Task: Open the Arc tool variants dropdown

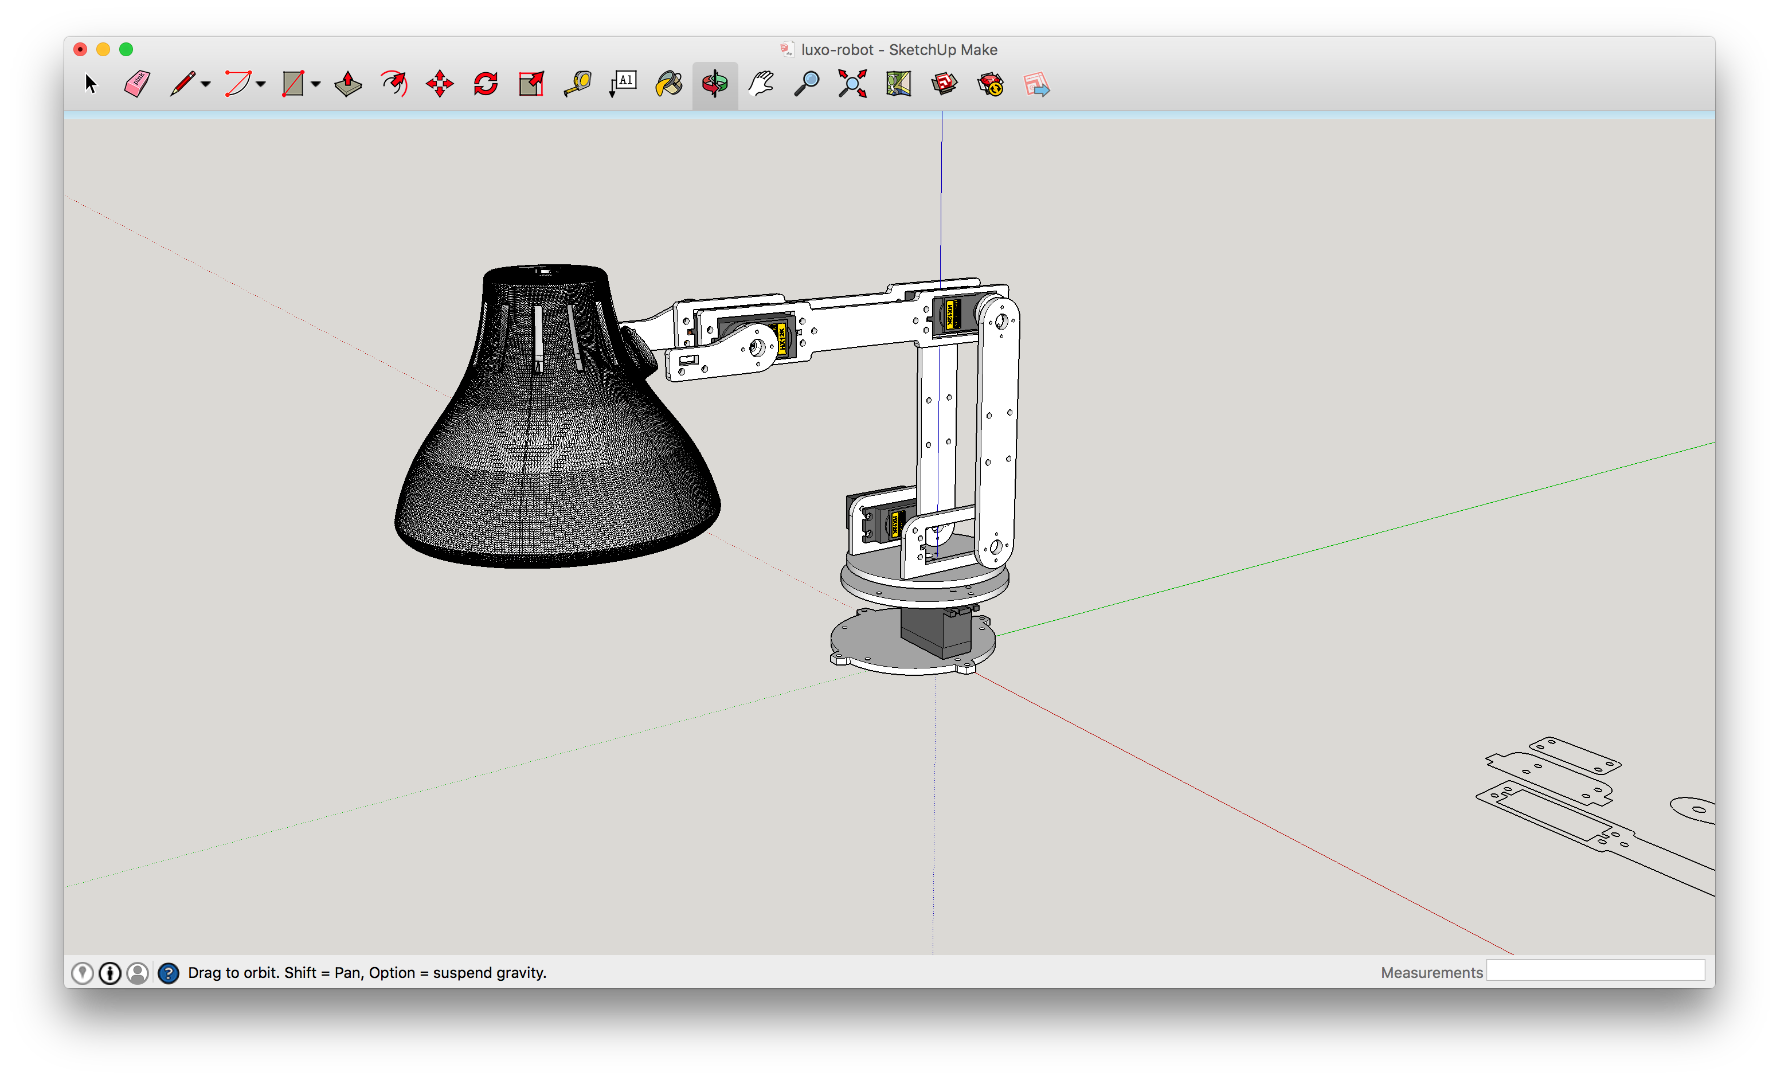Action: tap(260, 85)
